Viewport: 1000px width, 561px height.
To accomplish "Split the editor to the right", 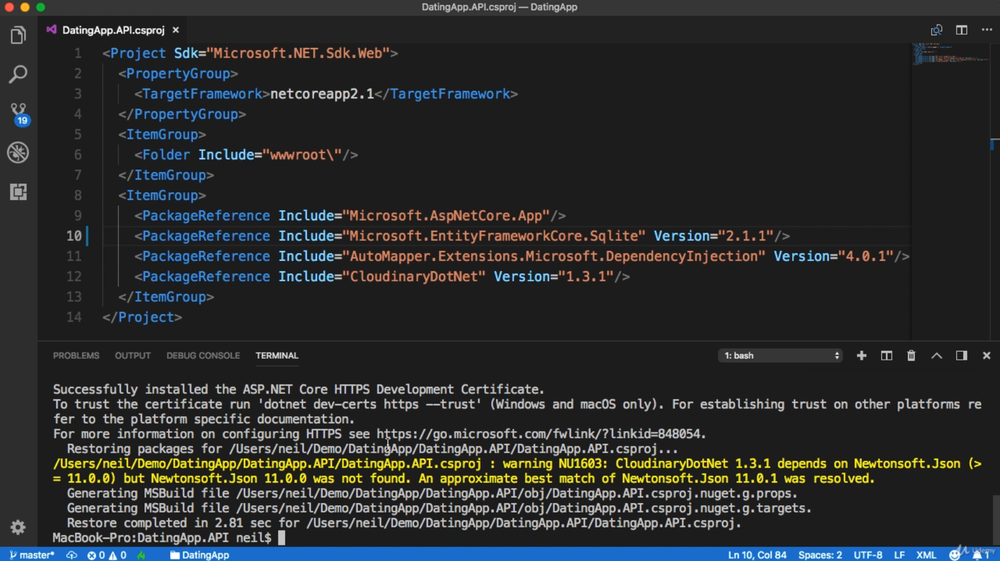I will coord(961,30).
